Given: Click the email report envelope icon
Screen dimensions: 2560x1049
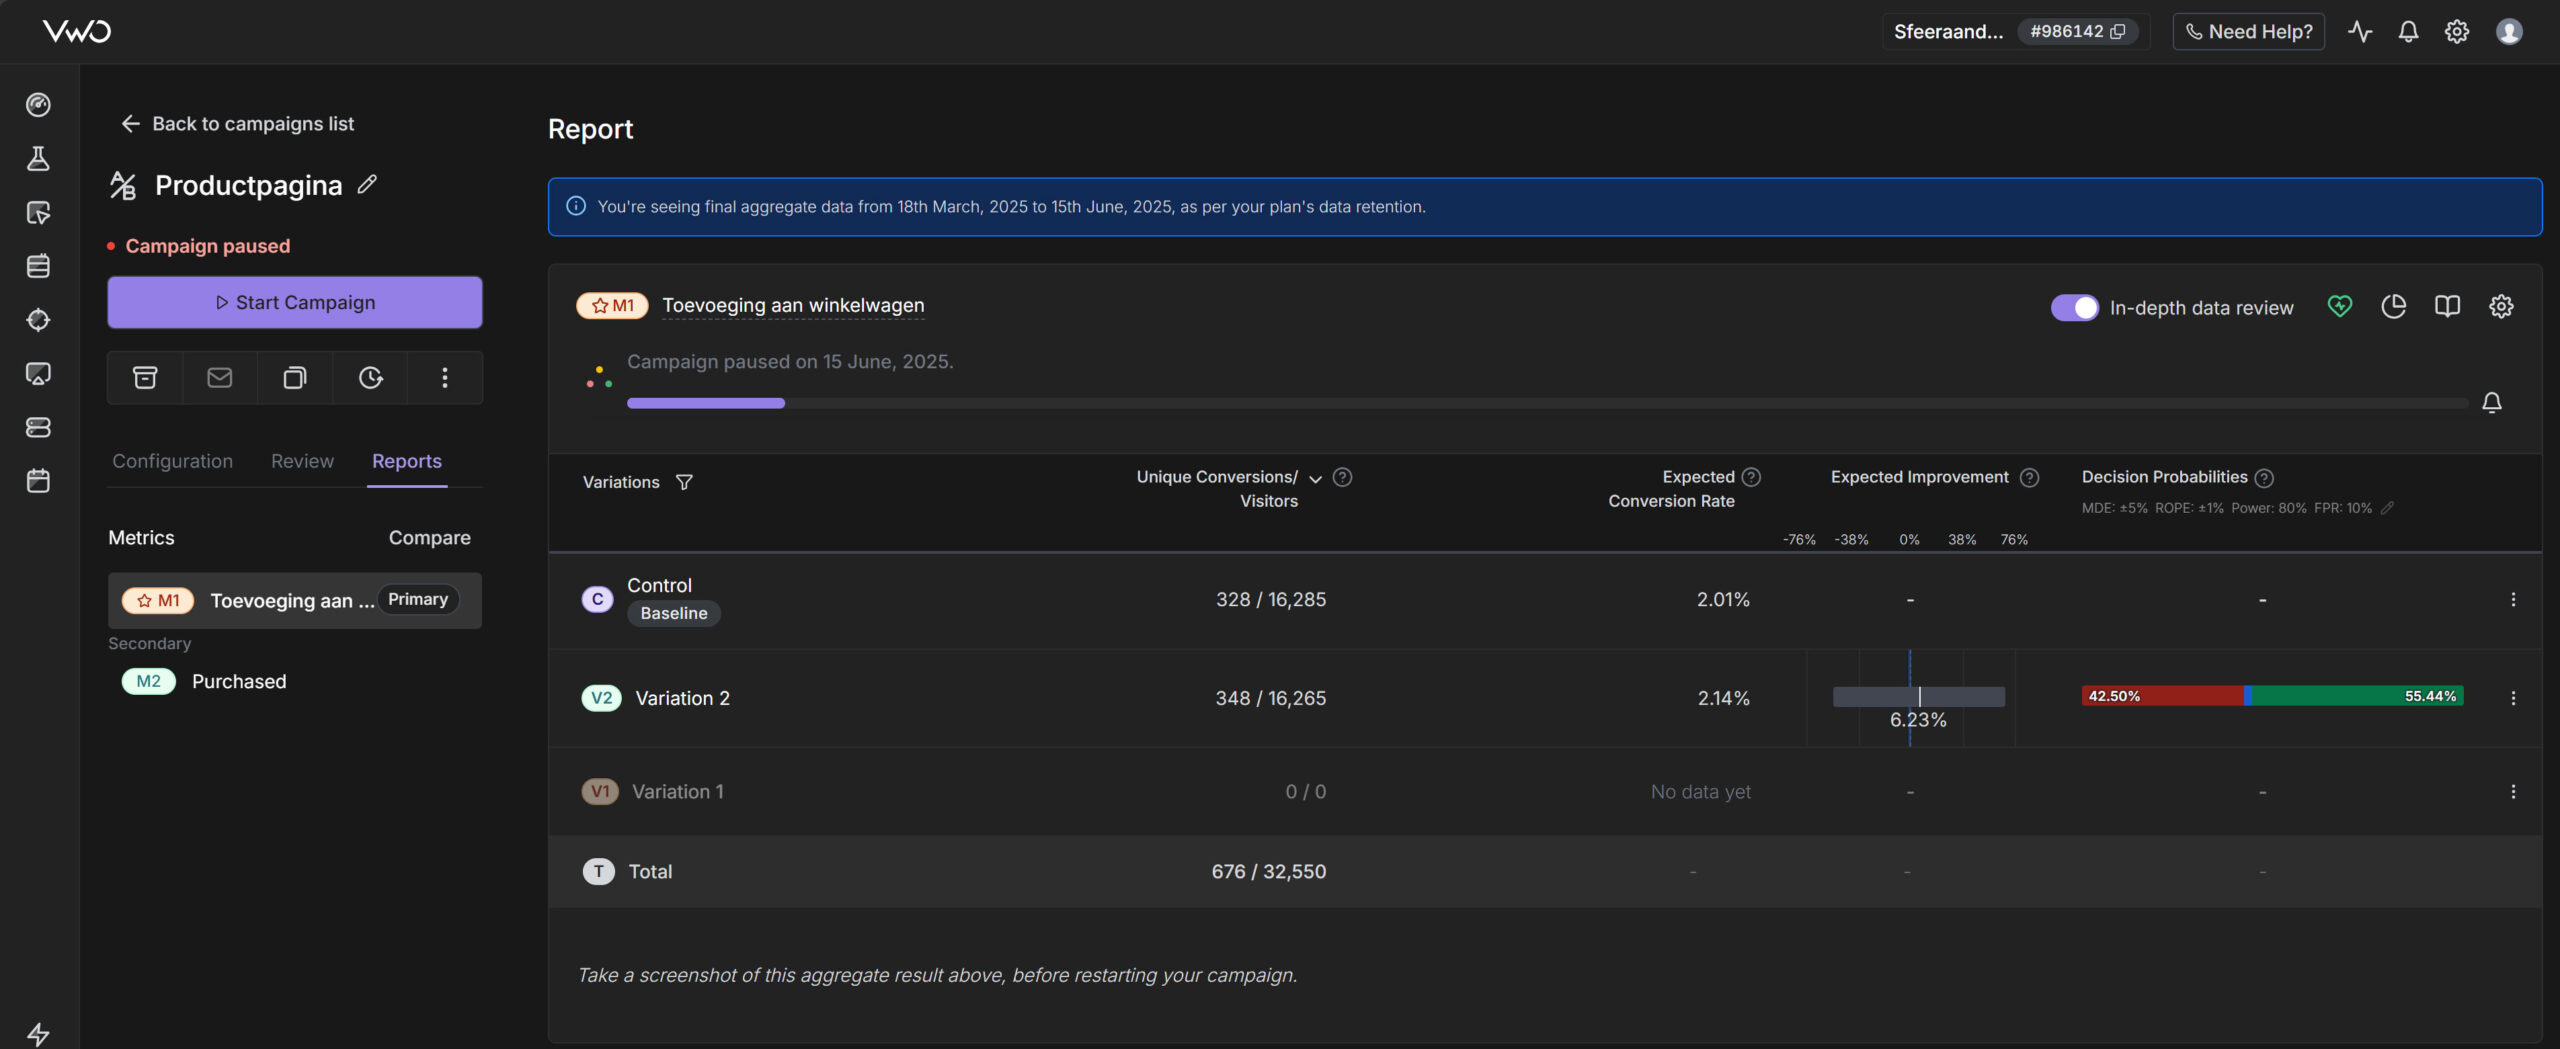Looking at the screenshot, I should 220,377.
